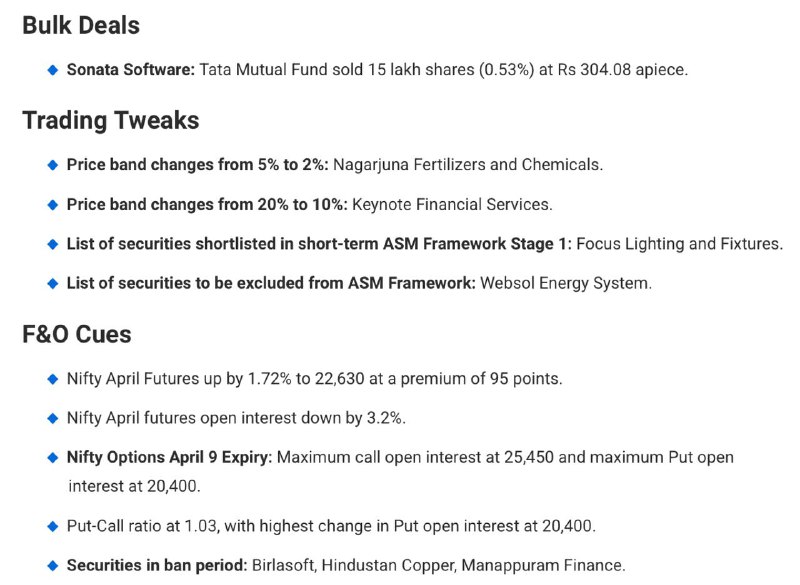The image size is (800, 585).
Task: Click the diamond bullet next to 20% to 10% price band
Action: click(x=53, y=205)
